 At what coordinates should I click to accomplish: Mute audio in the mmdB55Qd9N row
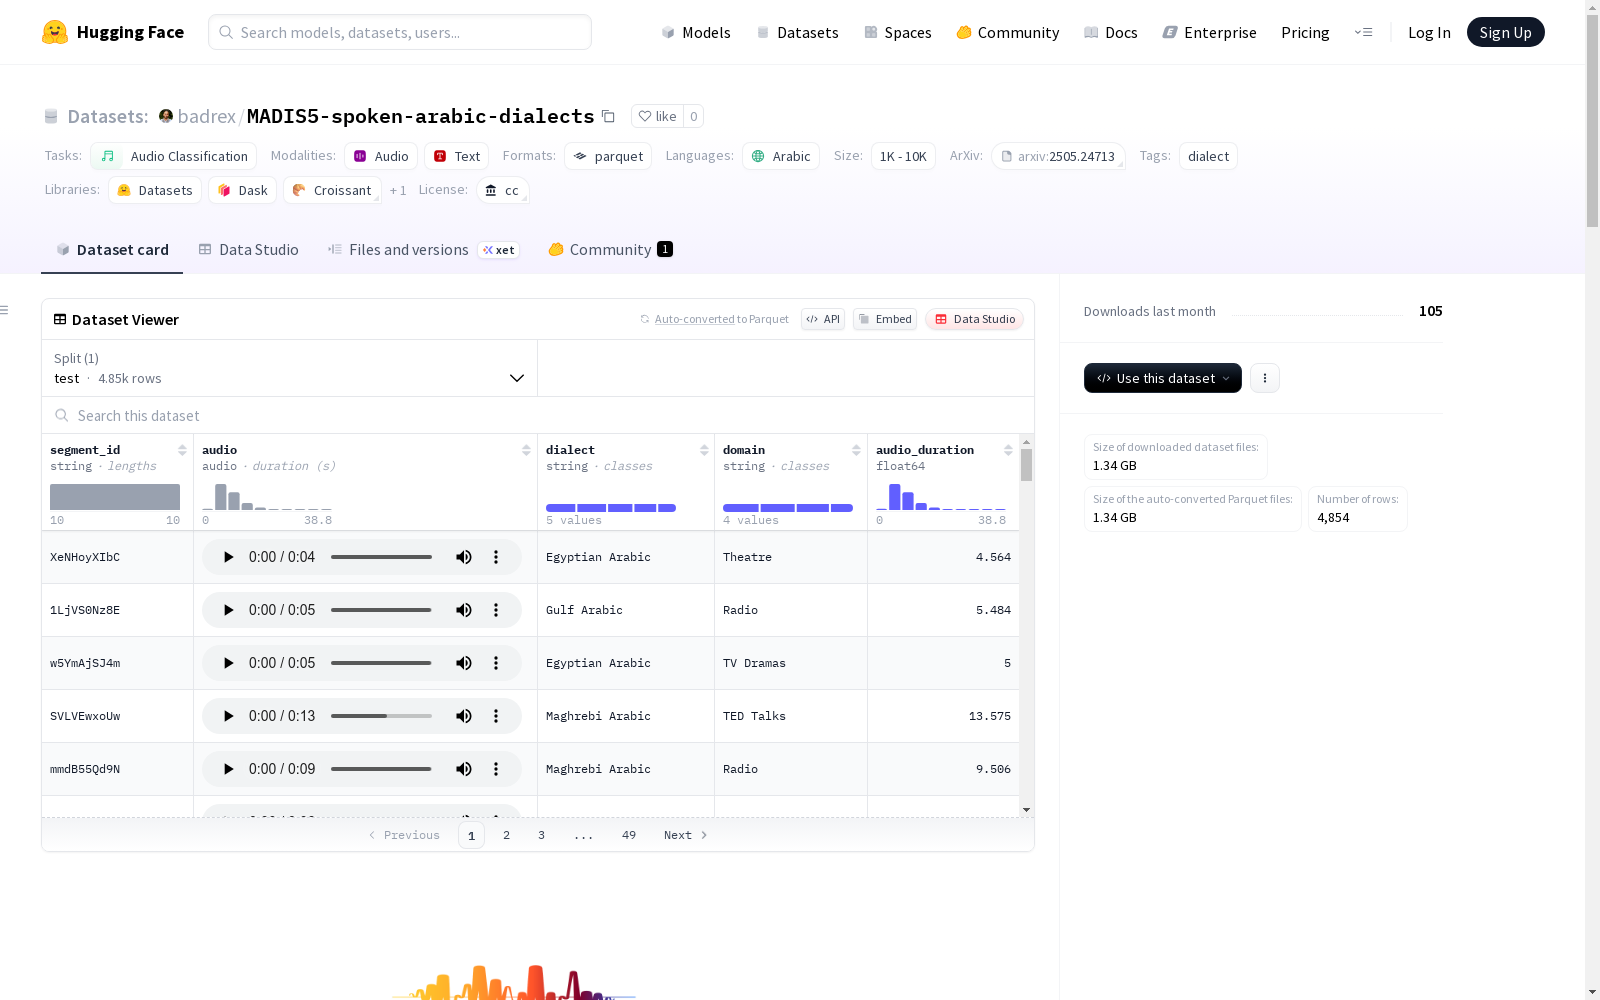(464, 769)
